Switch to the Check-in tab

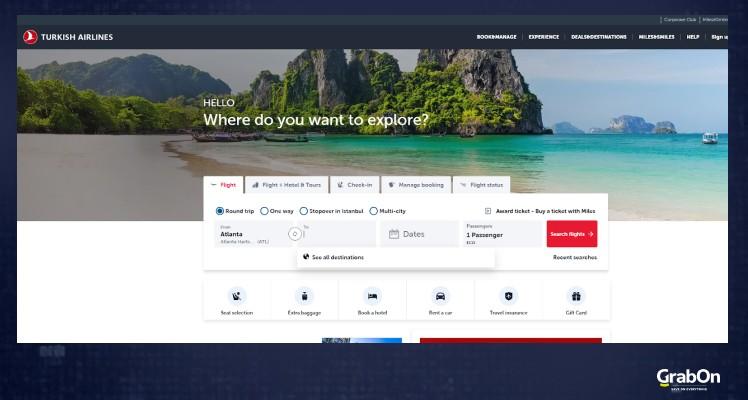356,185
